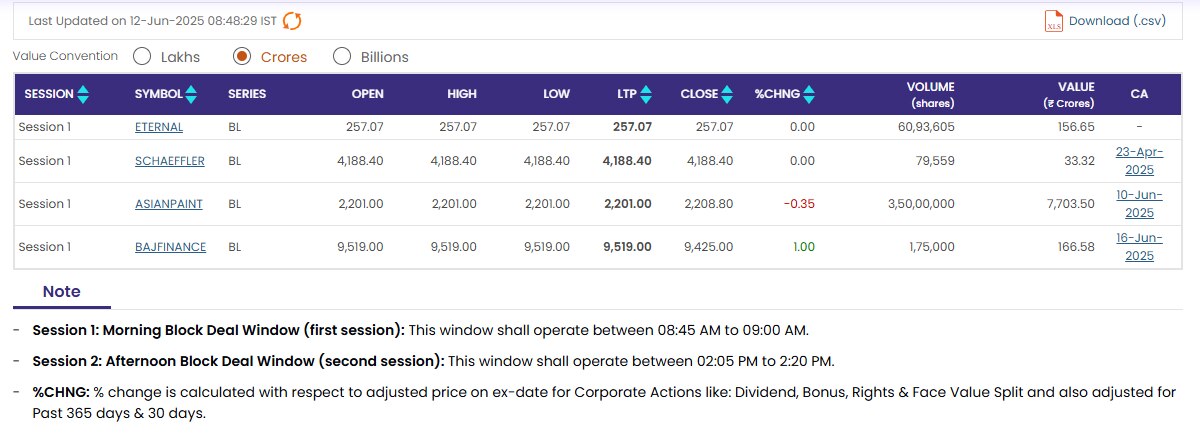Sort by SESSION column arrows
Image resolution: width=1200 pixels, height=434 pixels.
(83, 94)
